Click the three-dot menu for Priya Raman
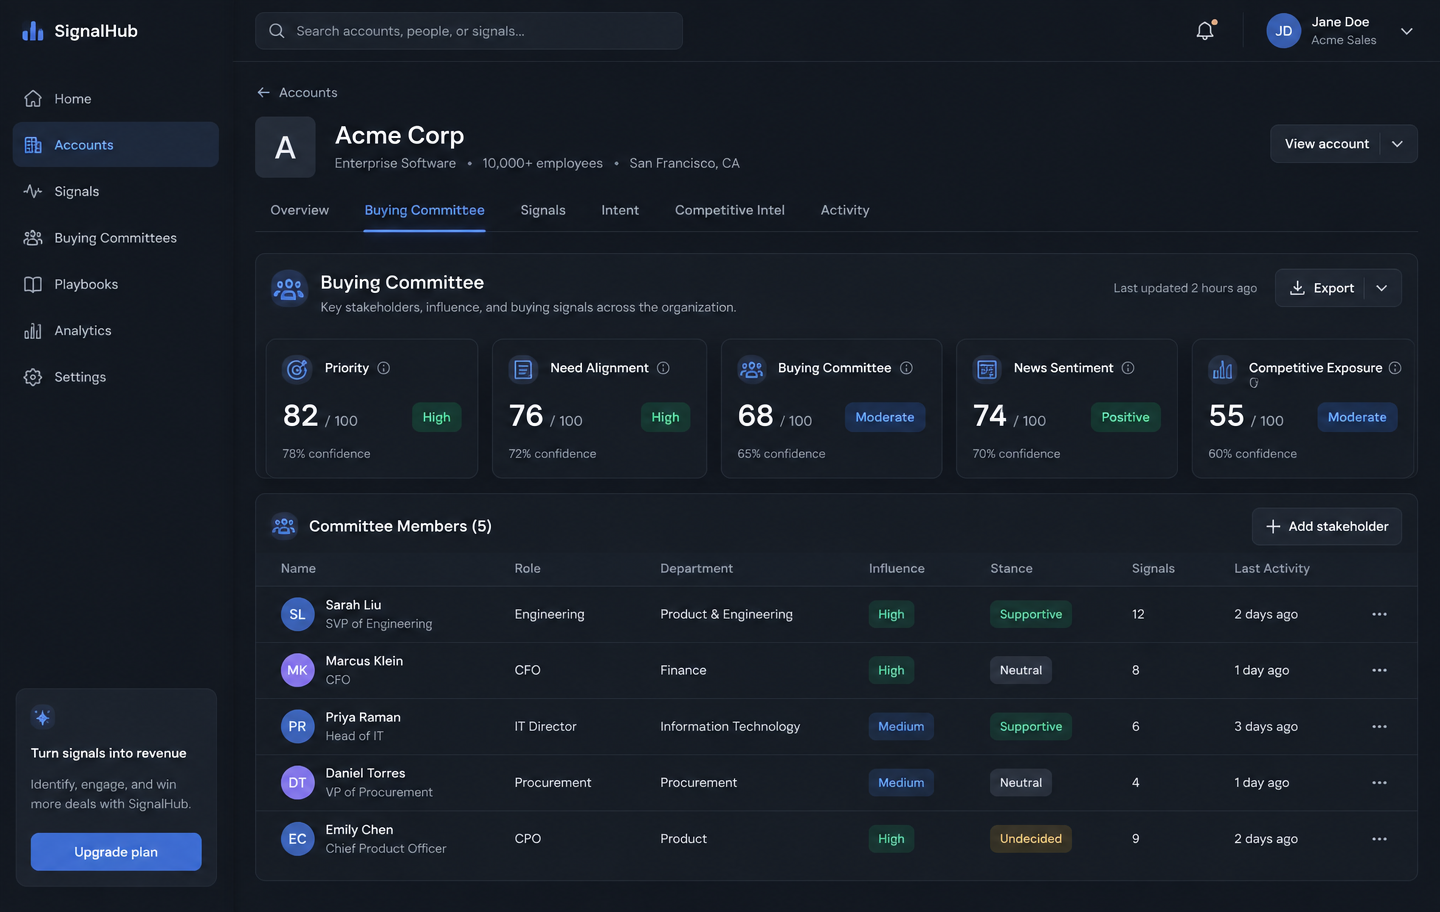The image size is (1440, 912). (x=1380, y=726)
